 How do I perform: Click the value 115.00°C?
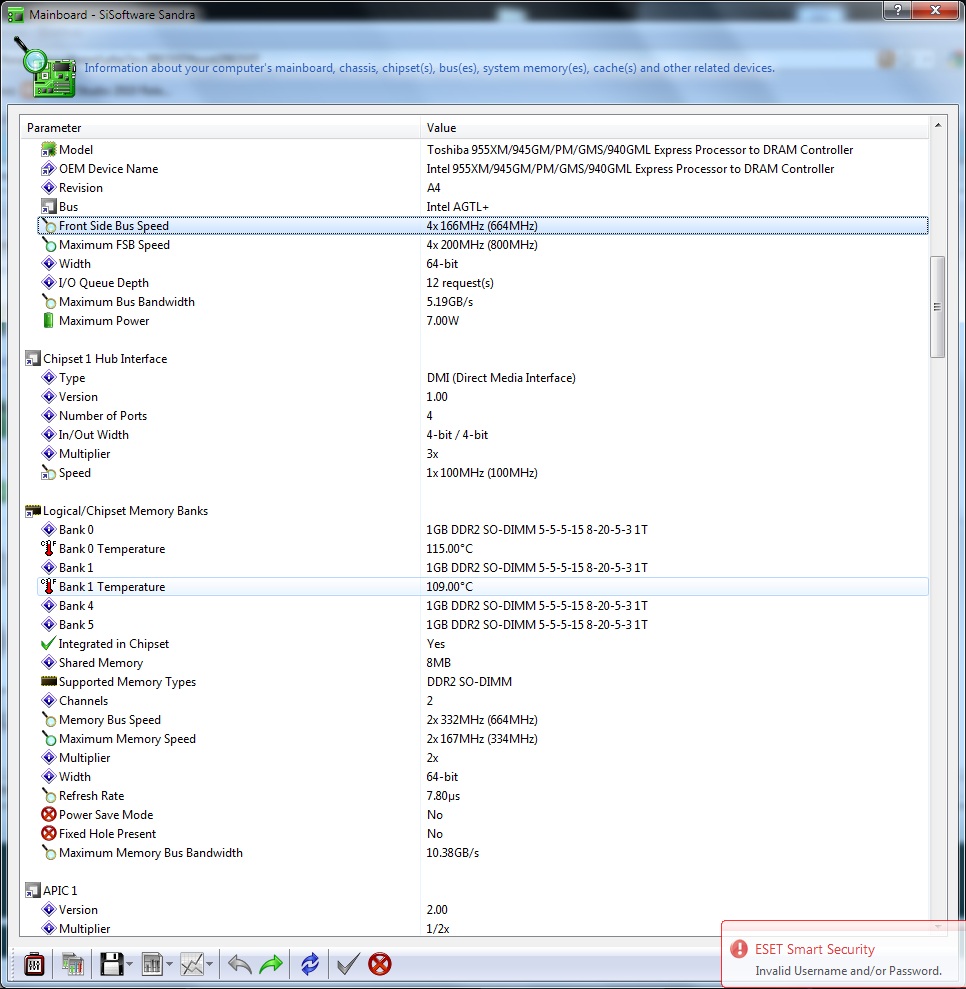[x=450, y=549]
